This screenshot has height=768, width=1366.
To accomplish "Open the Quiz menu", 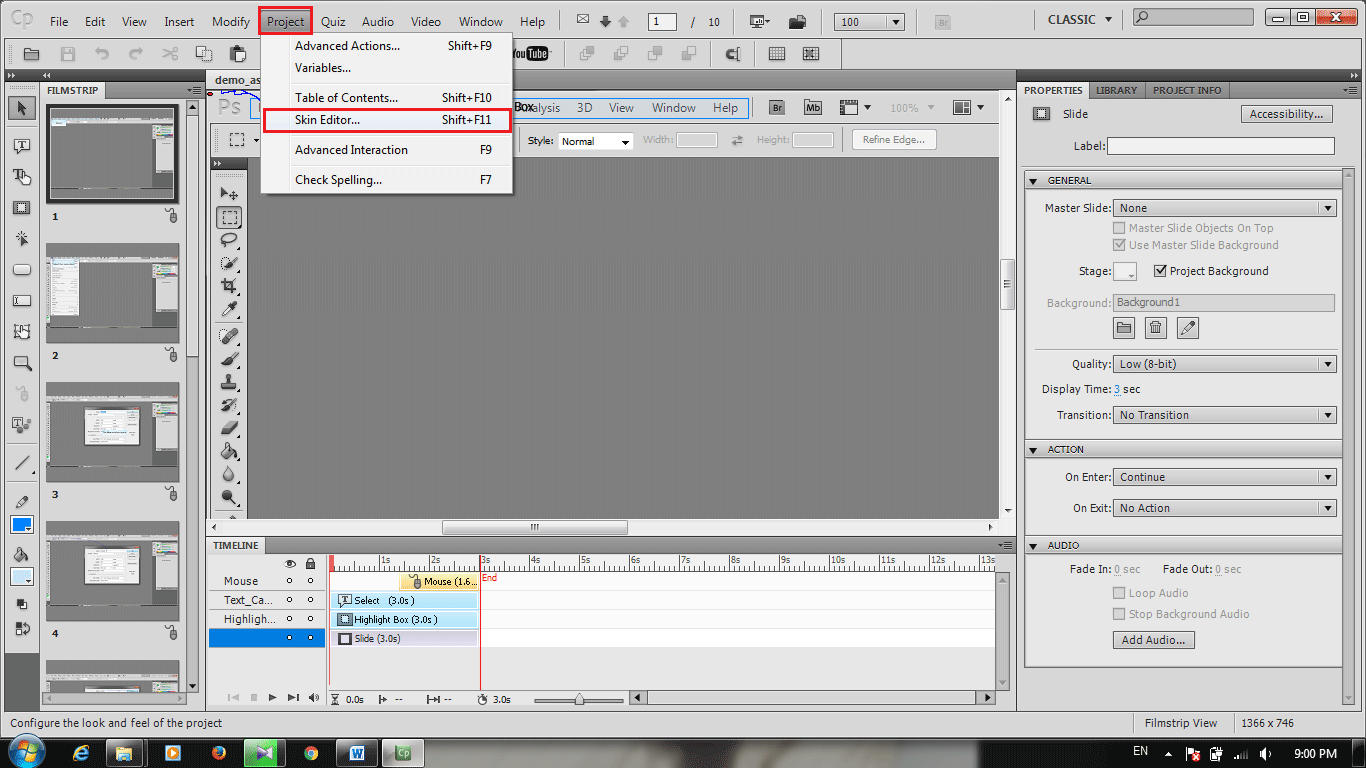I will 333,22.
